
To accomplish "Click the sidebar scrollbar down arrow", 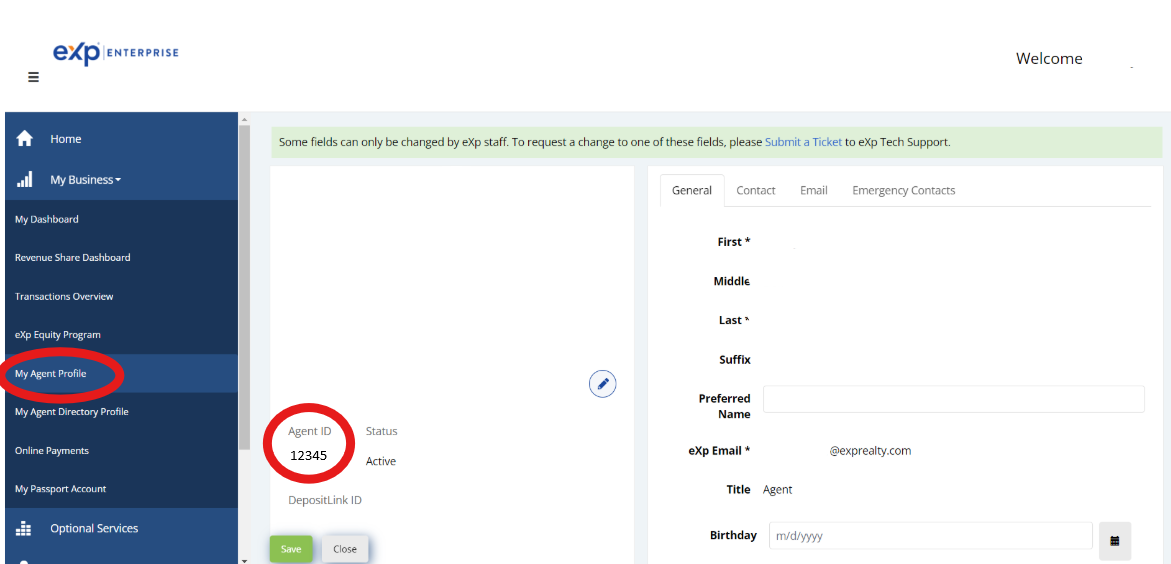I will coord(244,559).
